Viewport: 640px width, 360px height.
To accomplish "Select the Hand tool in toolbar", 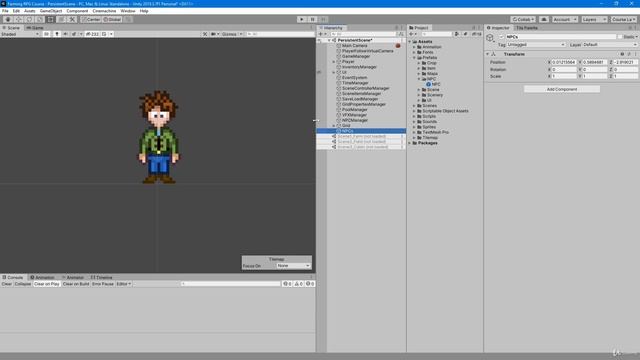I will 8,19.
